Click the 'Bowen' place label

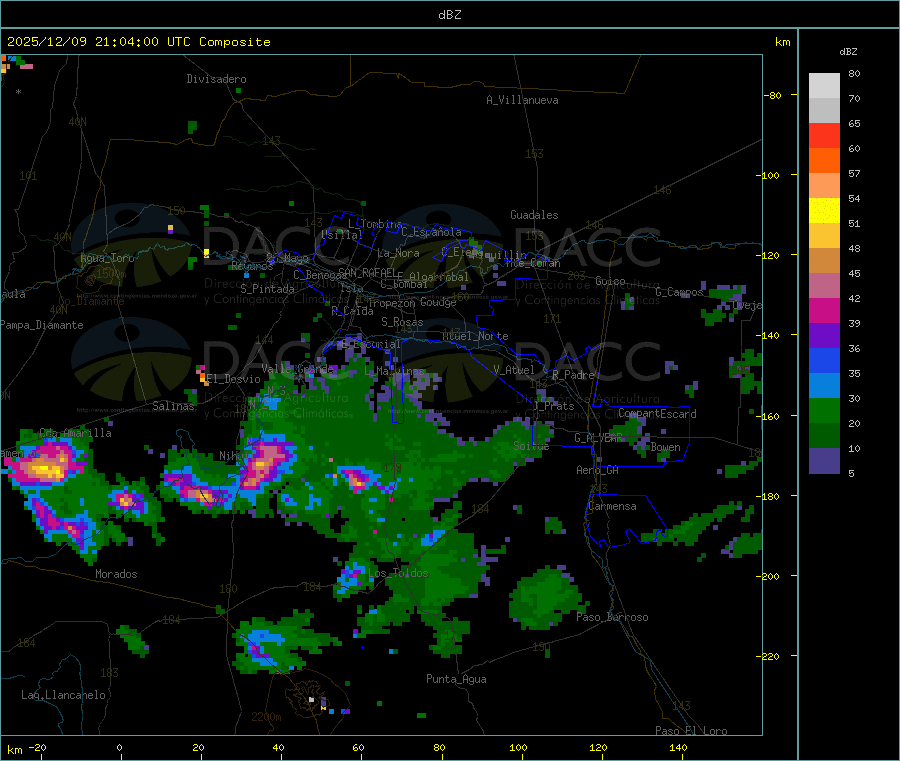(x=666, y=446)
